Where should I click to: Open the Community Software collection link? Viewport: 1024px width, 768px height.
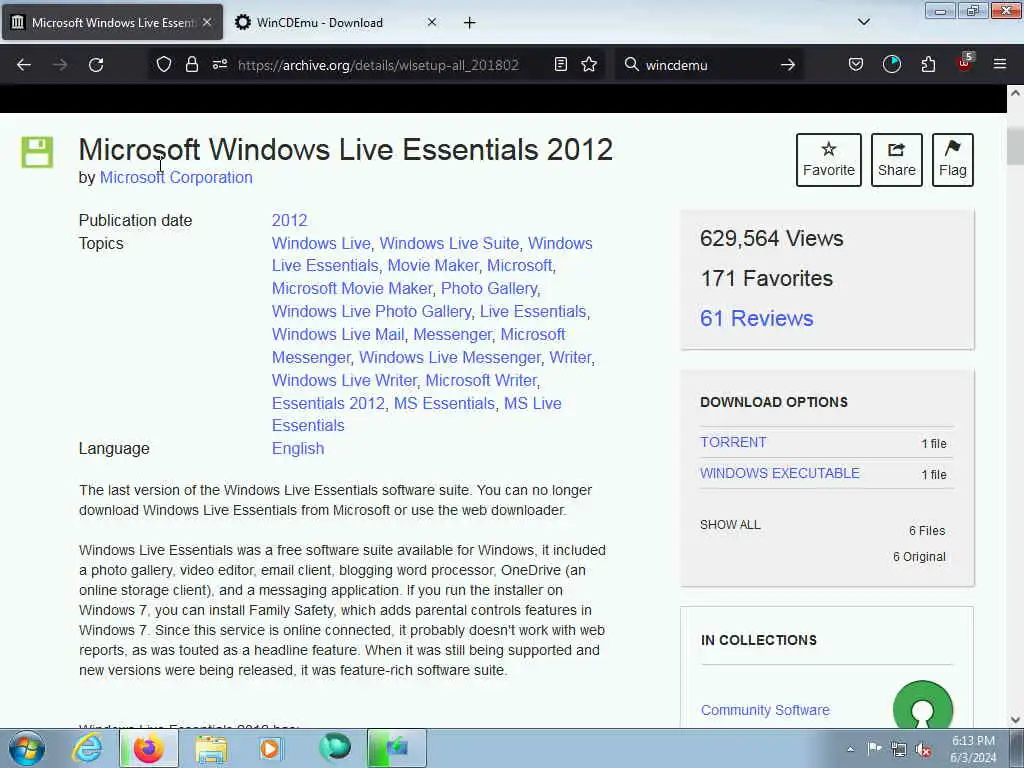click(765, 710)
